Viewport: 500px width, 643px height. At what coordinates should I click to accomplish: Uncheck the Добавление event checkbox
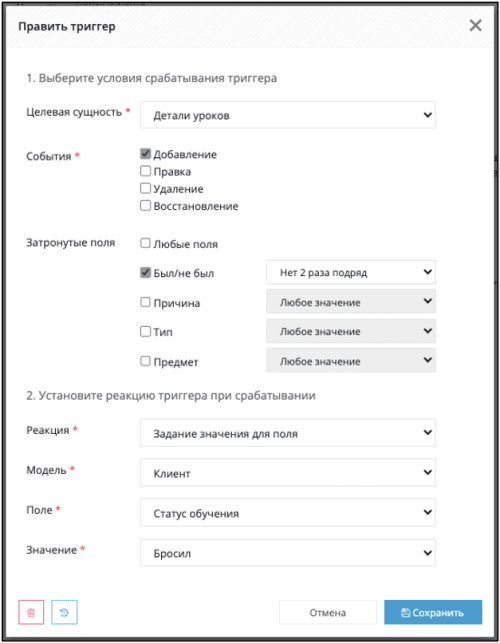(145, 154)
